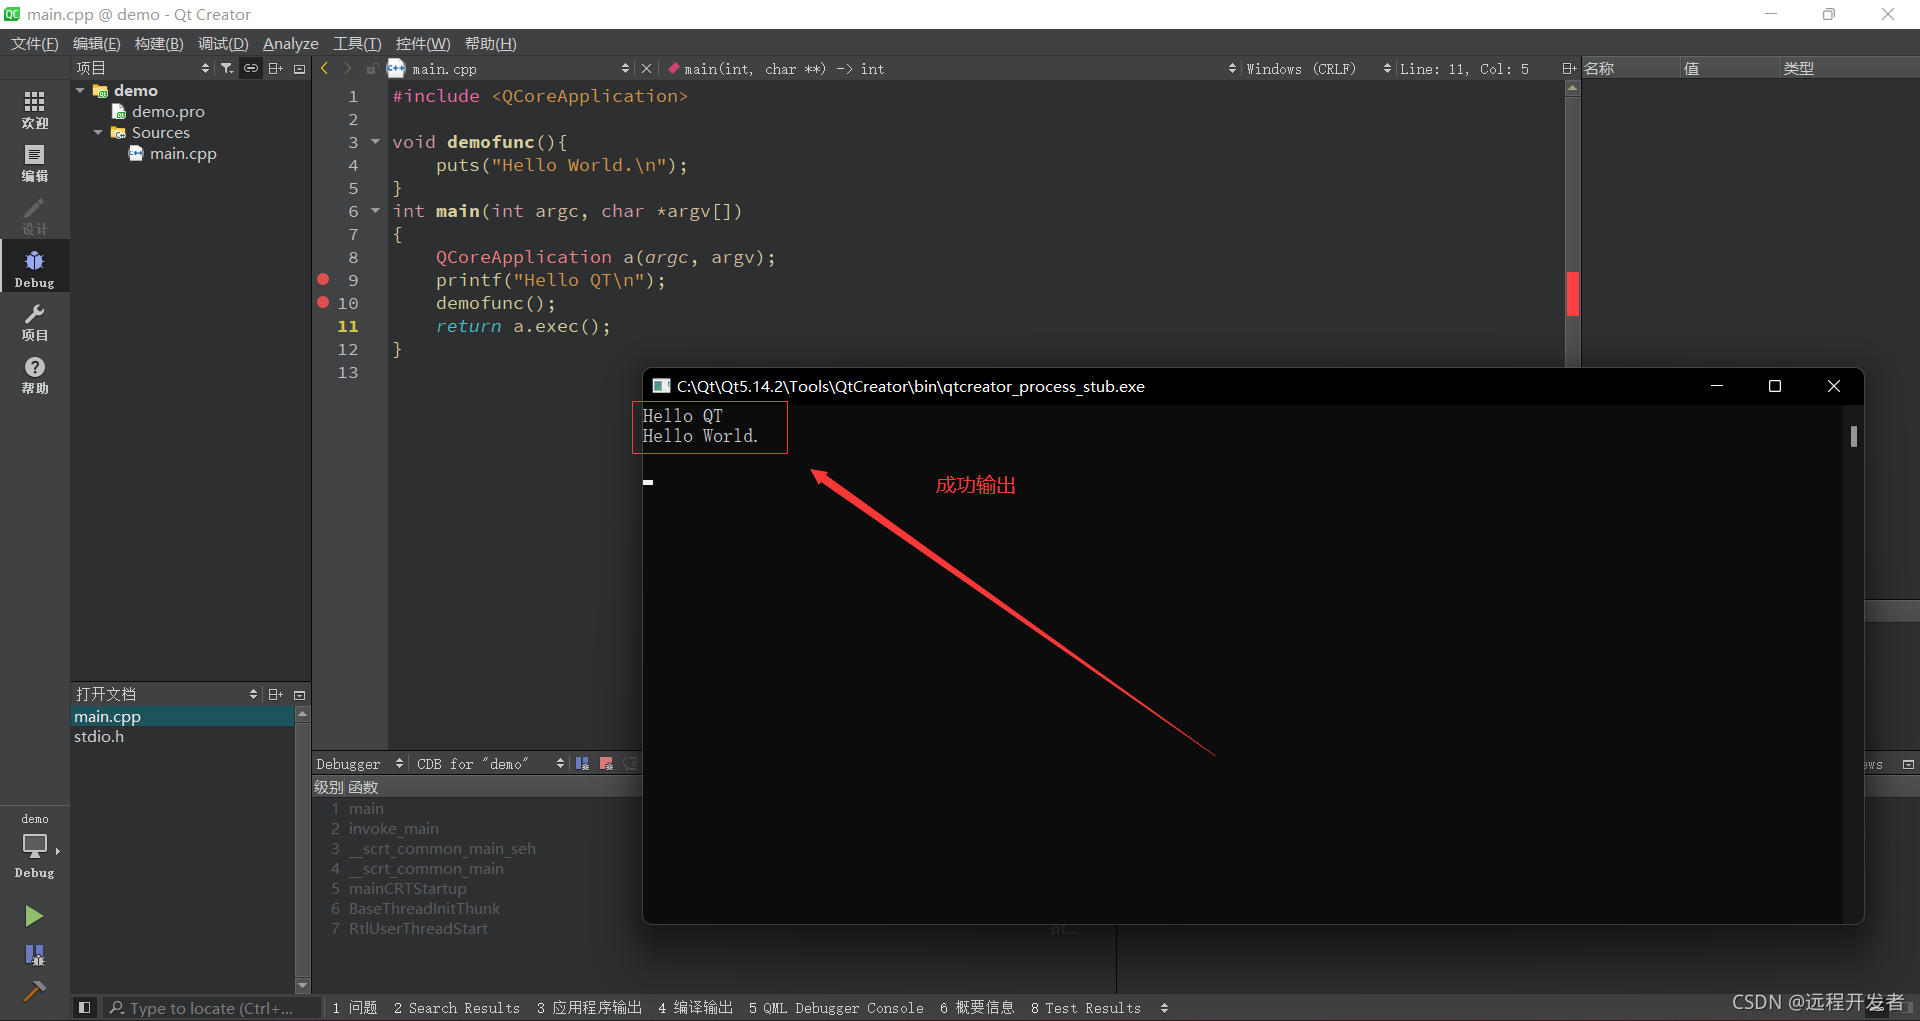Show the 4 编译输出 compile output pane
The width and height of the screenshot is (1920, 1021).
point(695,1008)
